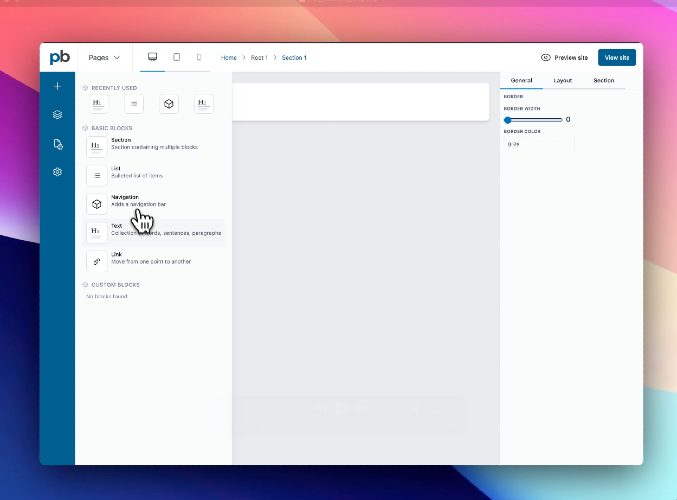677x500 pixels.
Task: Click the pb logo
Action: [59, 57]
